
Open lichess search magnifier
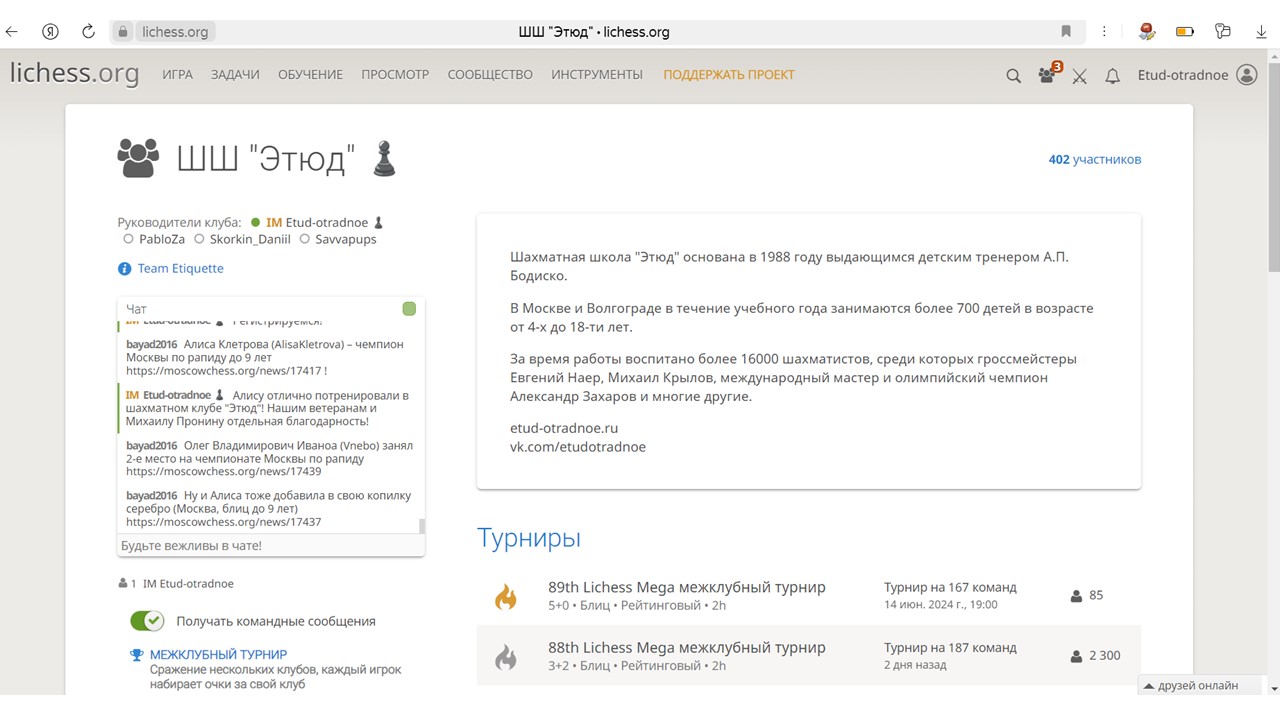click(1013, 75)
